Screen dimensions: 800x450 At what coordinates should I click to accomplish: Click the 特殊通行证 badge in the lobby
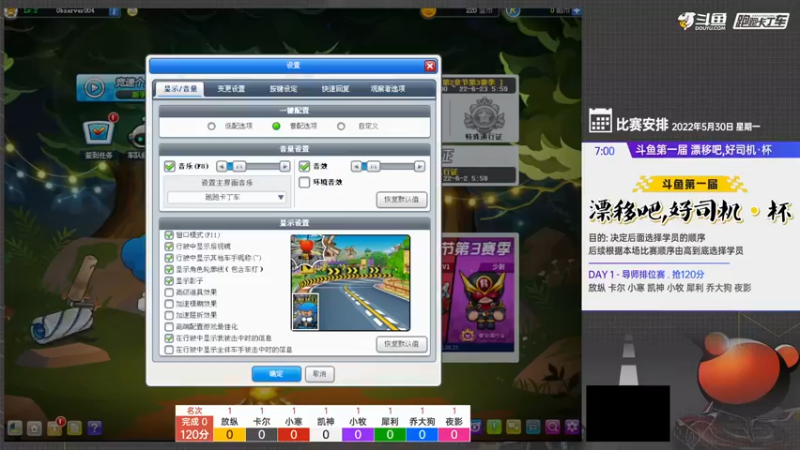(484, 117)
